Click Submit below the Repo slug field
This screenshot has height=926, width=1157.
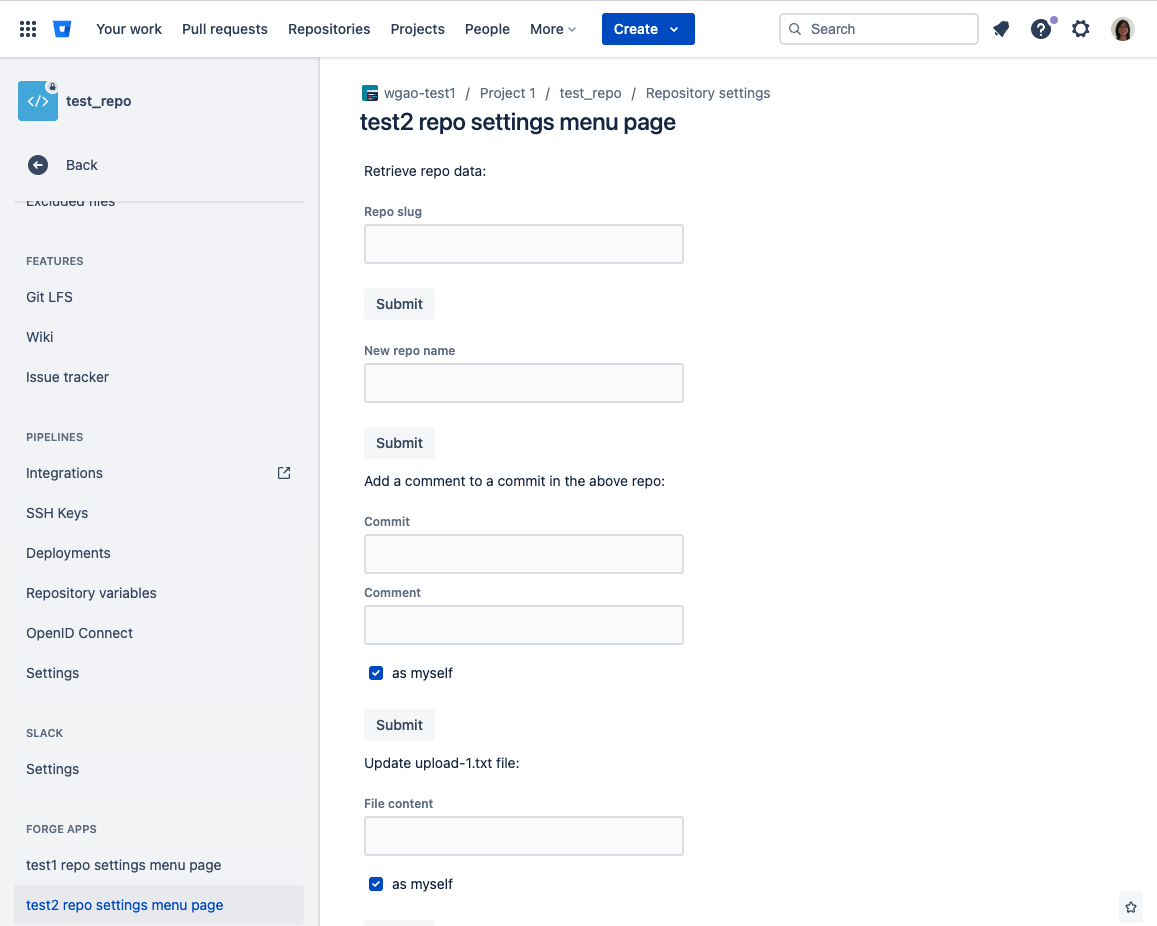coord(399,303)
